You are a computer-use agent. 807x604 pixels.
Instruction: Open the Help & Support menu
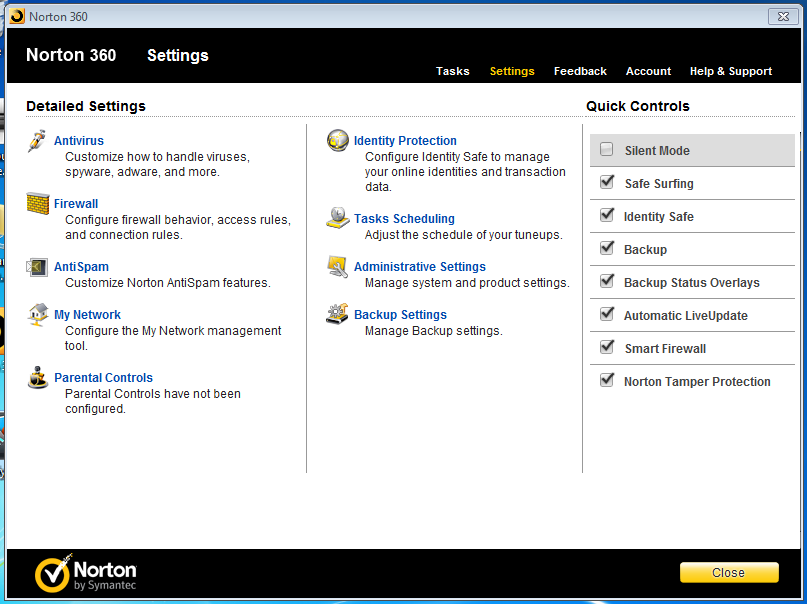tap(731, 71)
